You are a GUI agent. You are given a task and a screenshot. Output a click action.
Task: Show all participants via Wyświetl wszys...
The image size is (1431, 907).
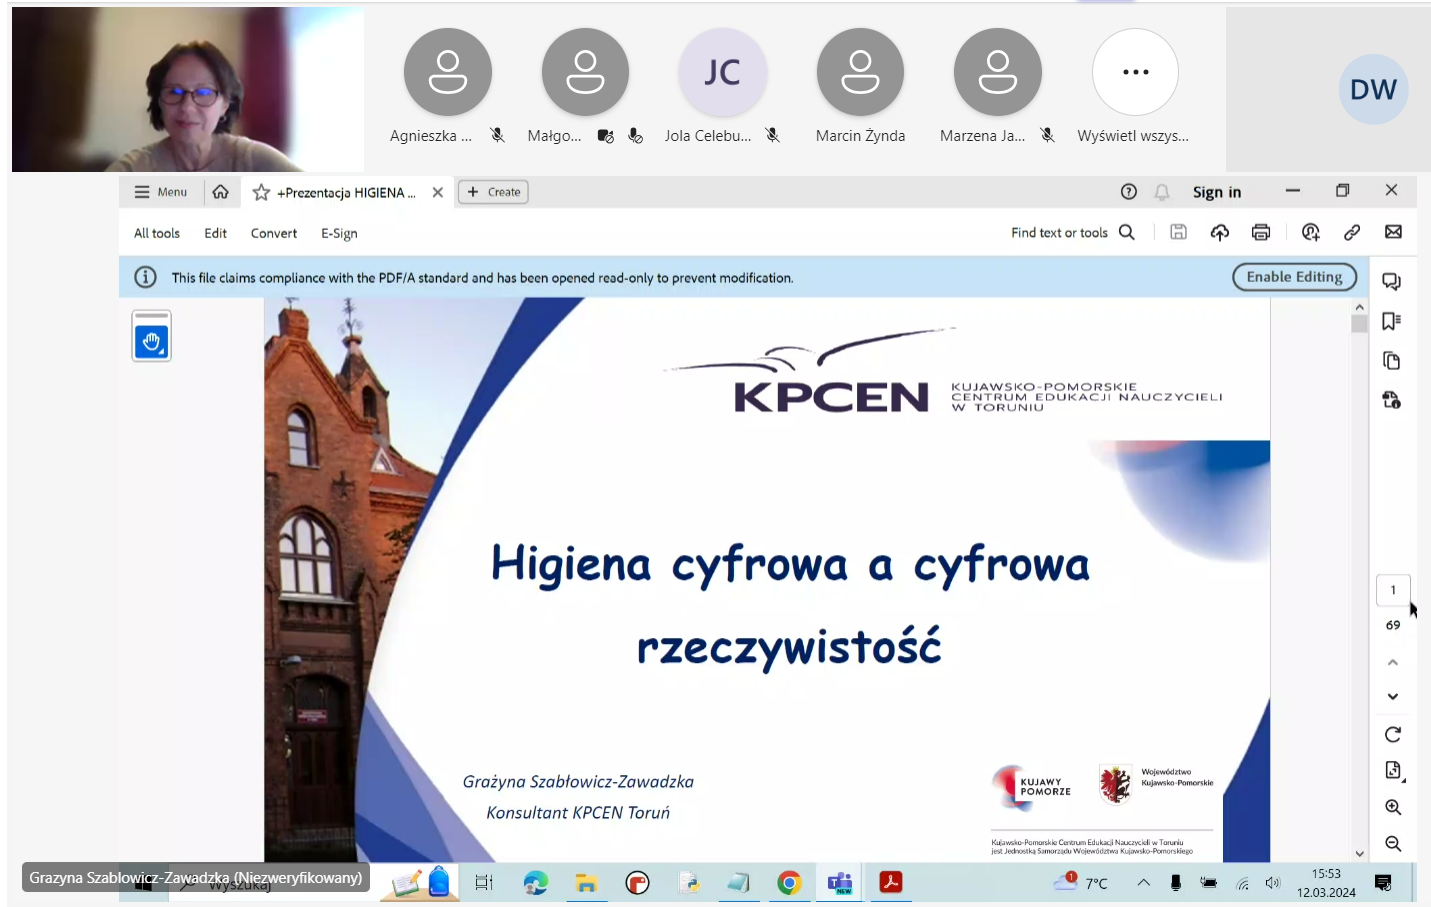click(1135, 72)
